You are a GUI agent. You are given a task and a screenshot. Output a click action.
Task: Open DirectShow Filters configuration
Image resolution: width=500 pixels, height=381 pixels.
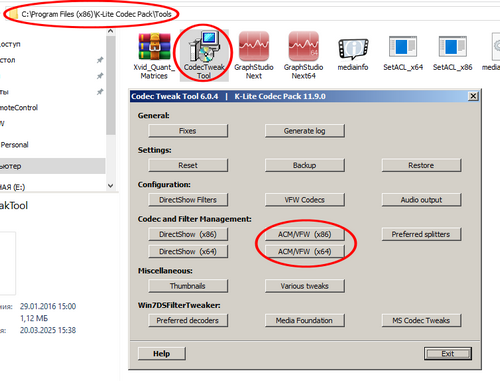(188, 200)
